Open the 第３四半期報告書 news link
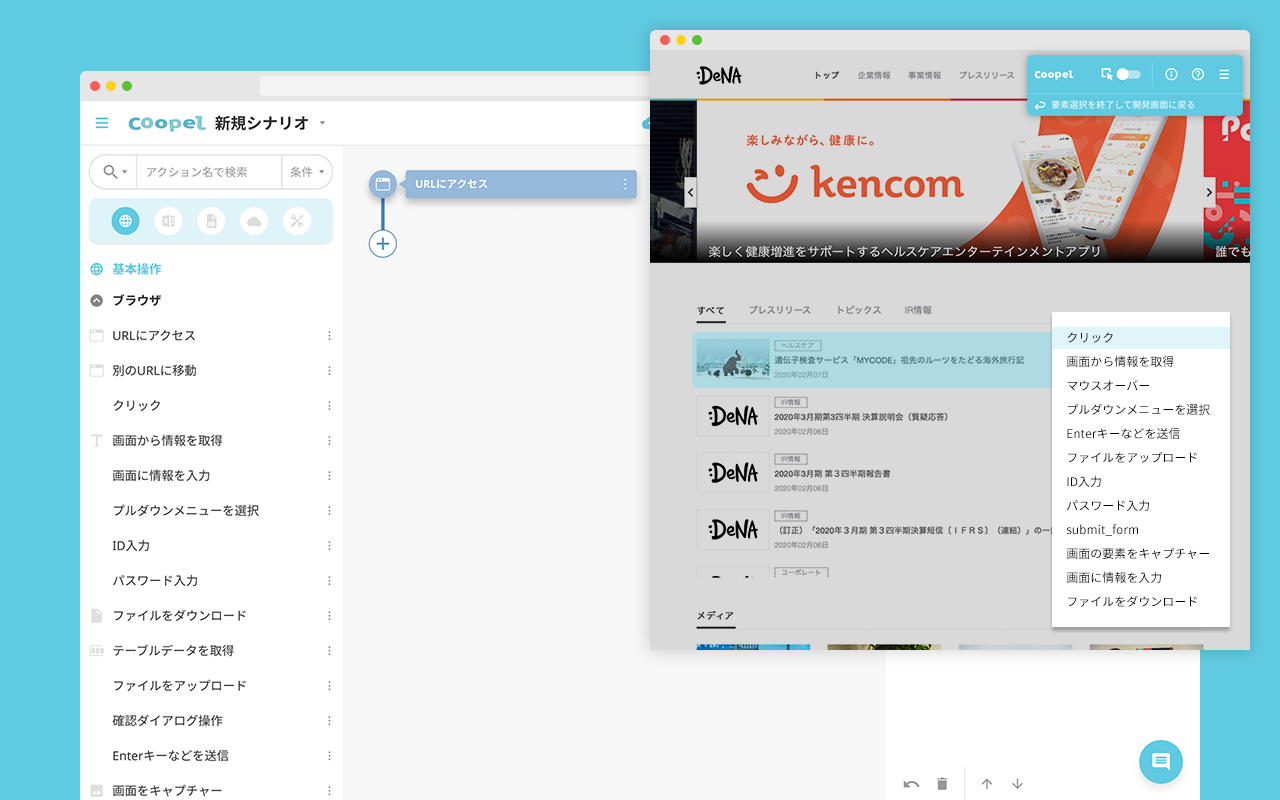 tap(832, 473)
